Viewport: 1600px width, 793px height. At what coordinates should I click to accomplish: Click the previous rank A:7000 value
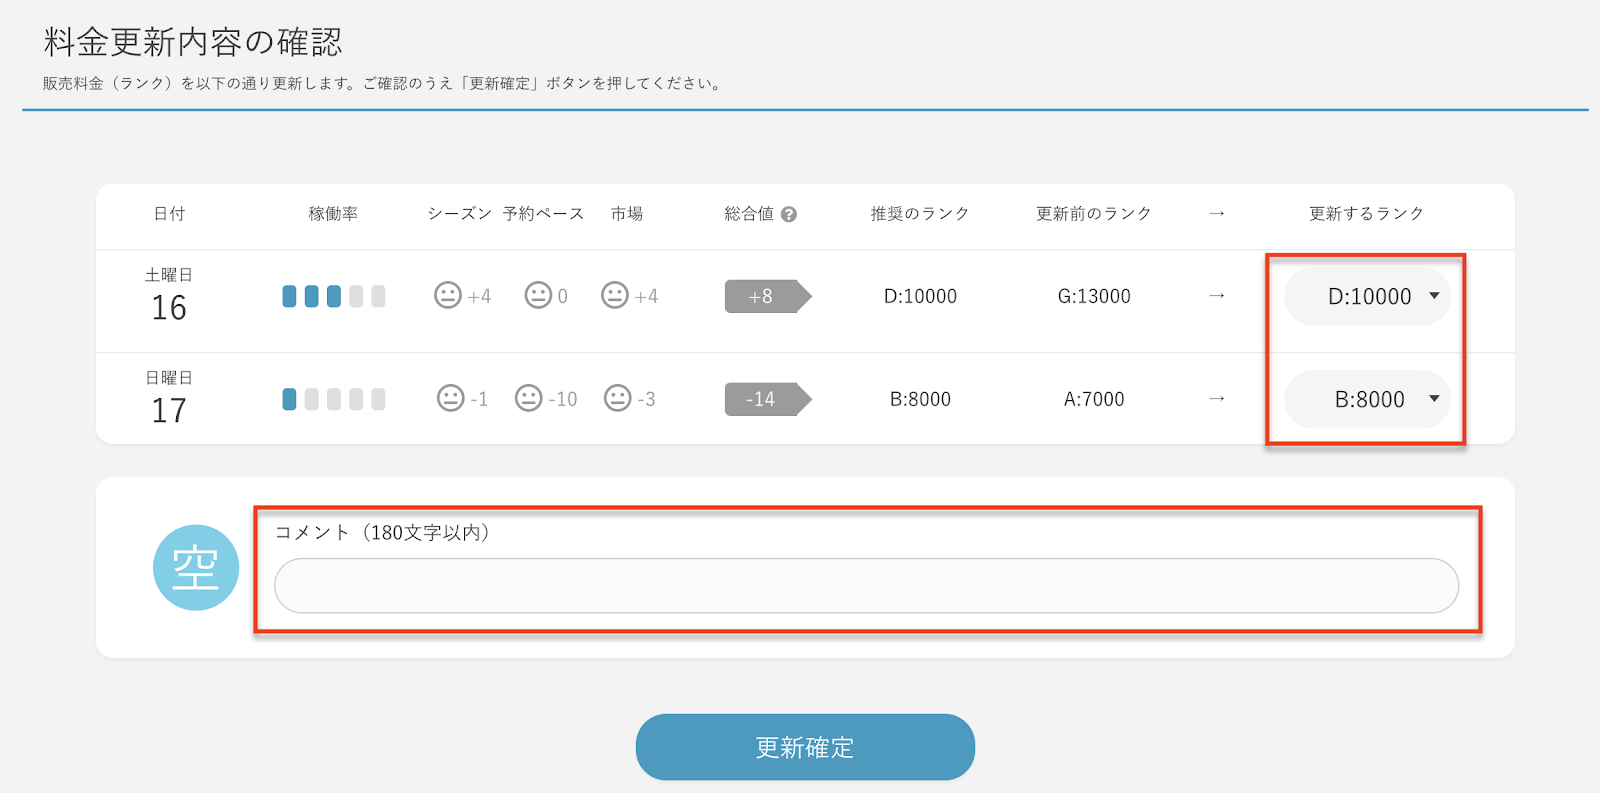click(x=1094, y=399)
